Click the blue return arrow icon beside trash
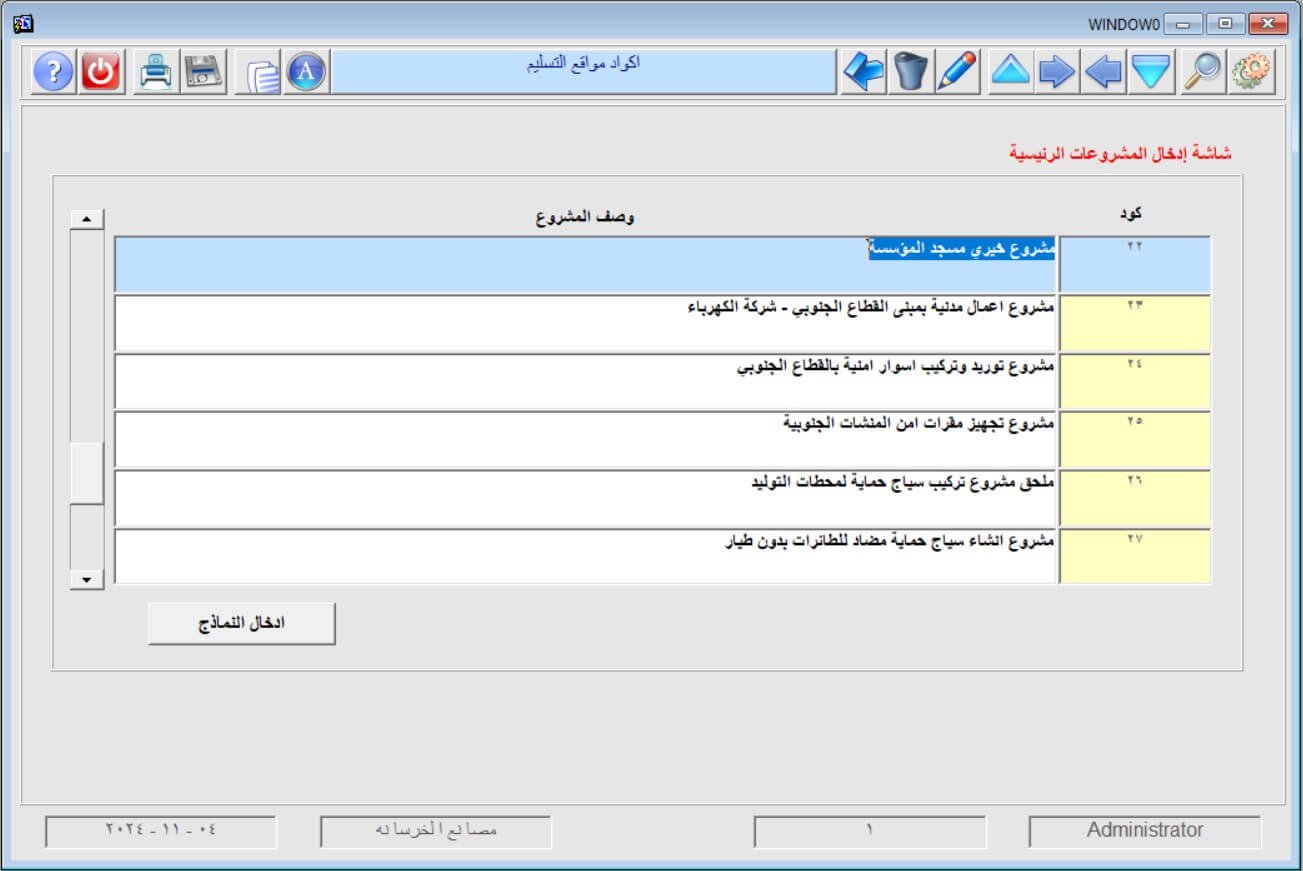 pyautogui.click(x=863, y=72)
